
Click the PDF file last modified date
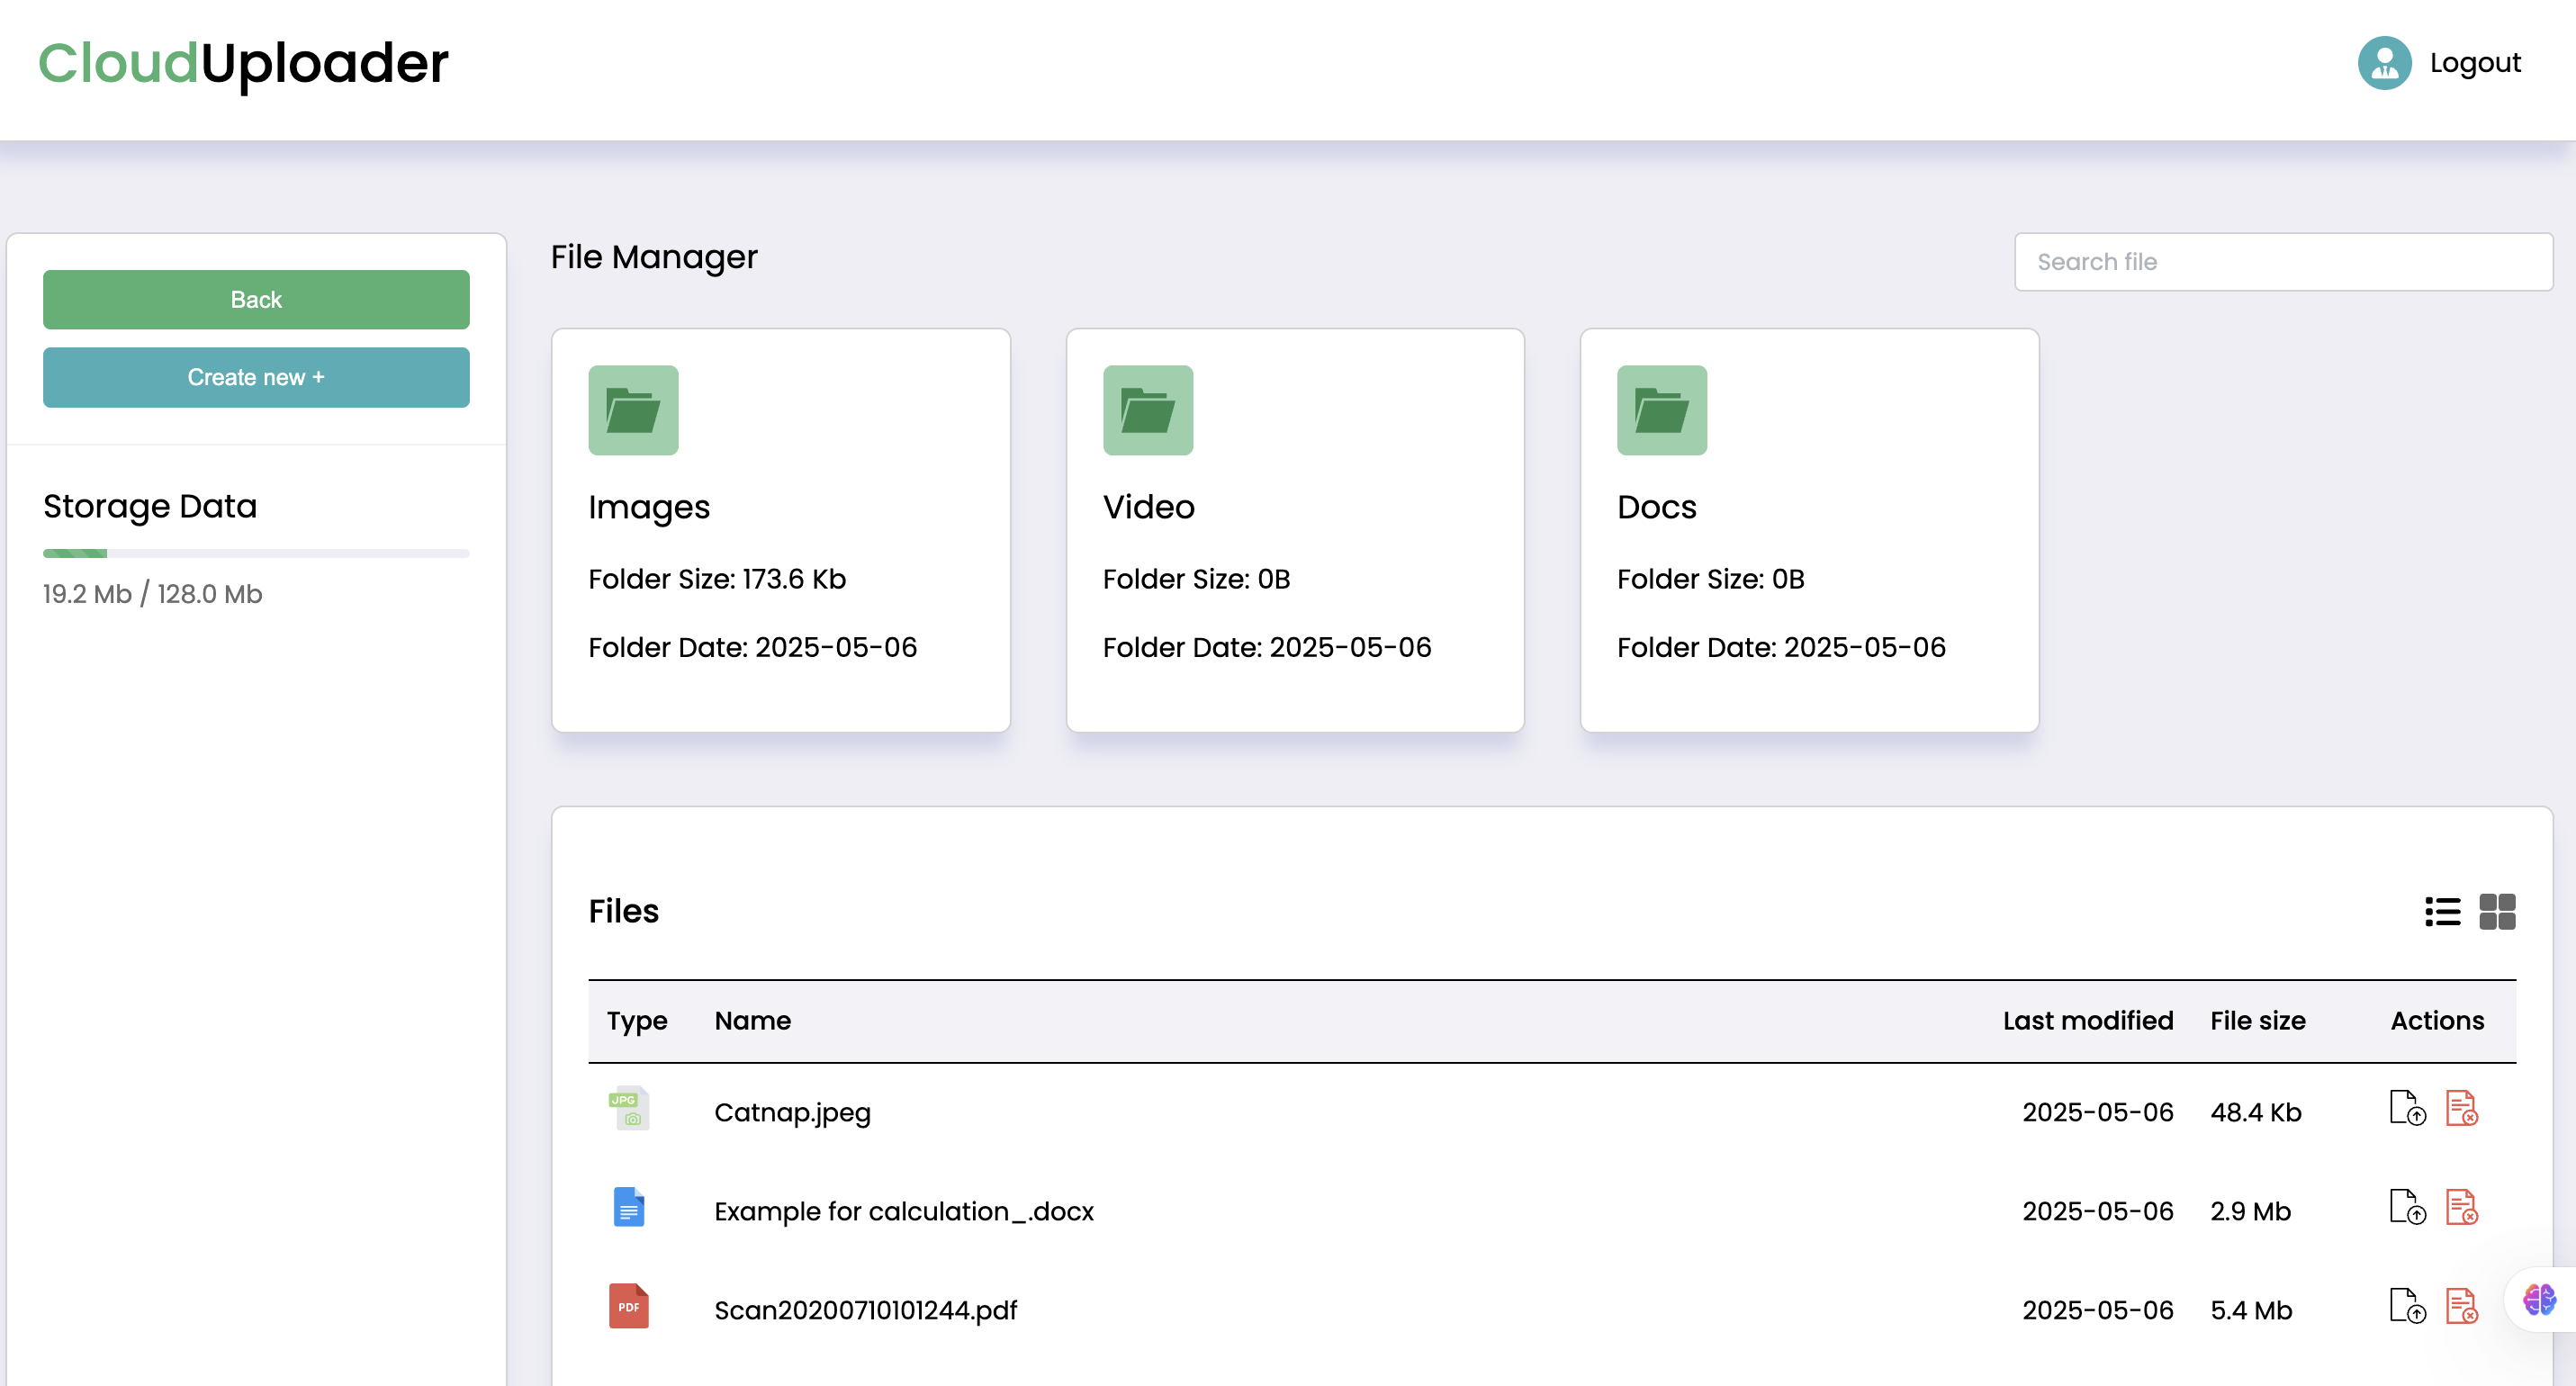[2098, 1310]
